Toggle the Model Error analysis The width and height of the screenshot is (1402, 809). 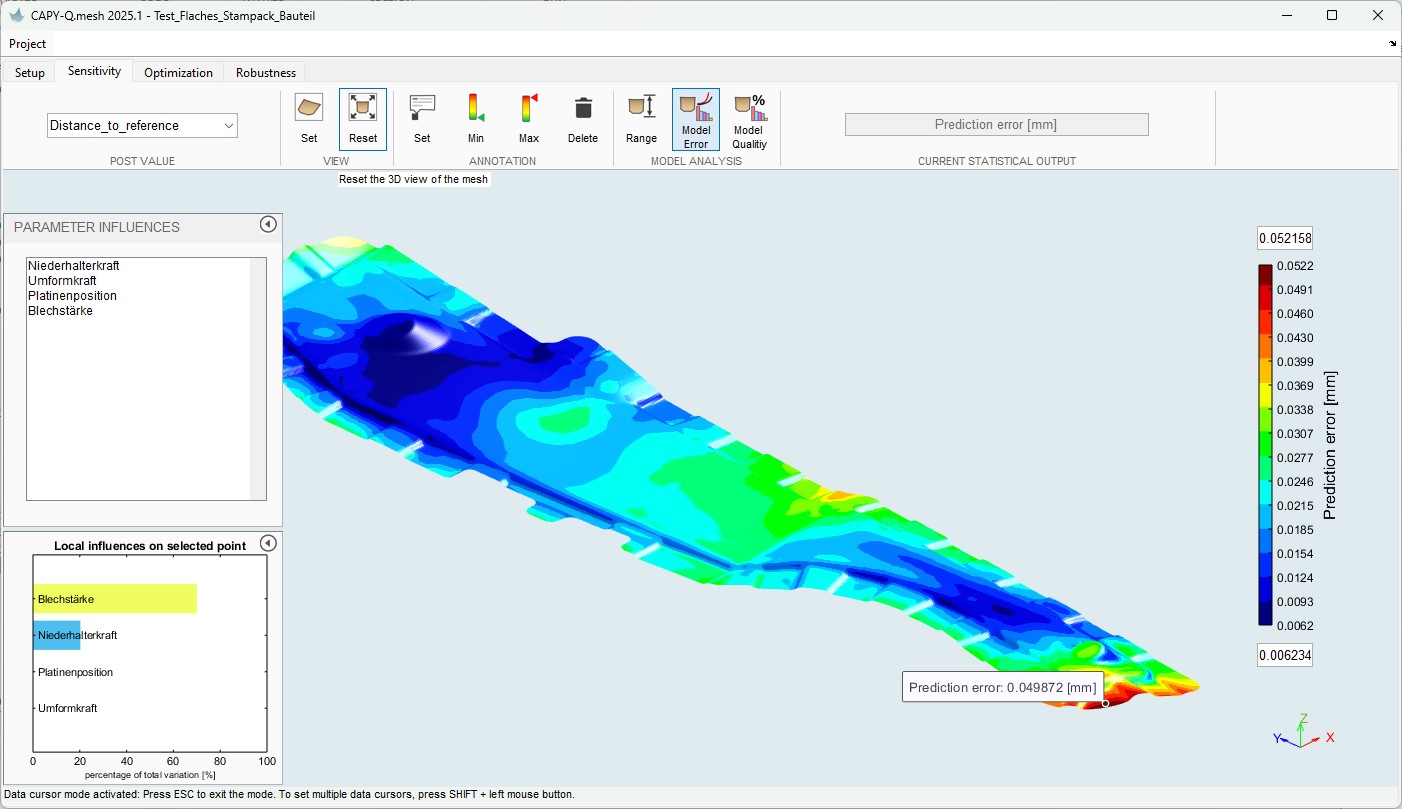[x=696, y=120]
